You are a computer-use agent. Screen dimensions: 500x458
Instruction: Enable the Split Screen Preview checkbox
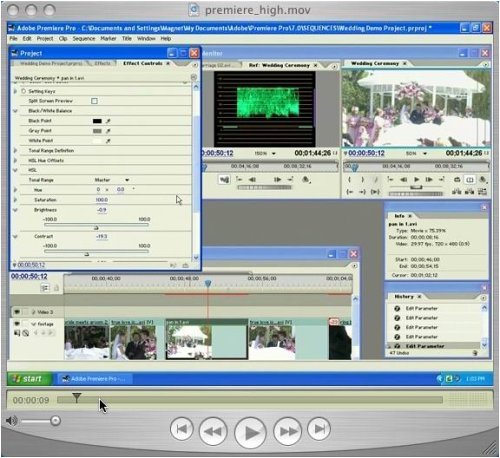tap(94, 101)
